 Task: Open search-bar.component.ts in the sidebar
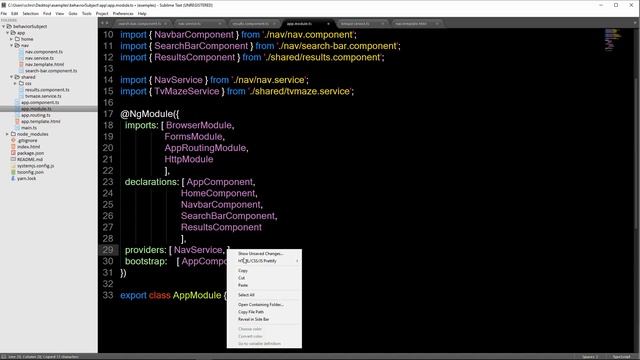51,71
